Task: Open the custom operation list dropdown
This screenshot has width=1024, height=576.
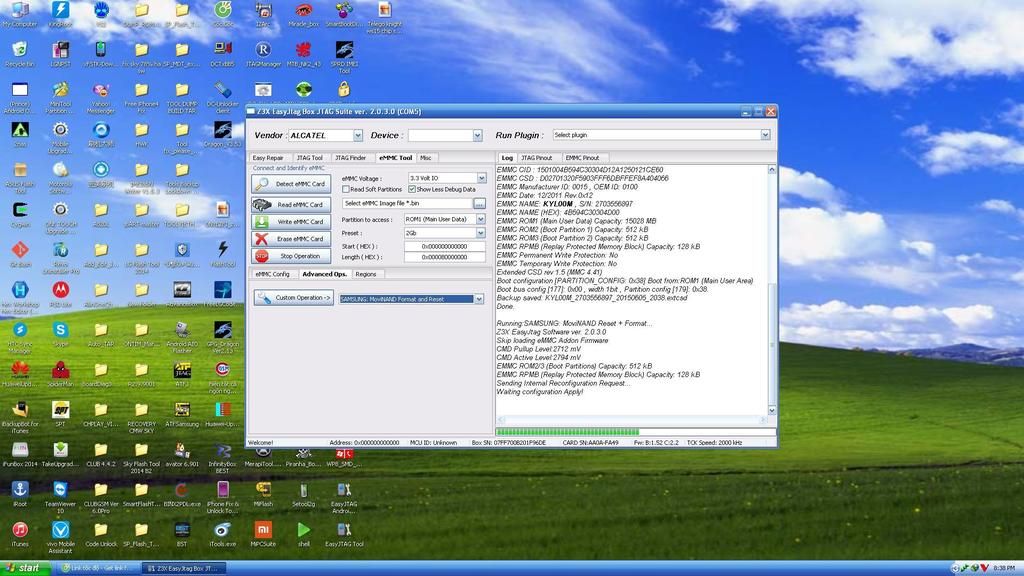Action: (x=479, y=299)
